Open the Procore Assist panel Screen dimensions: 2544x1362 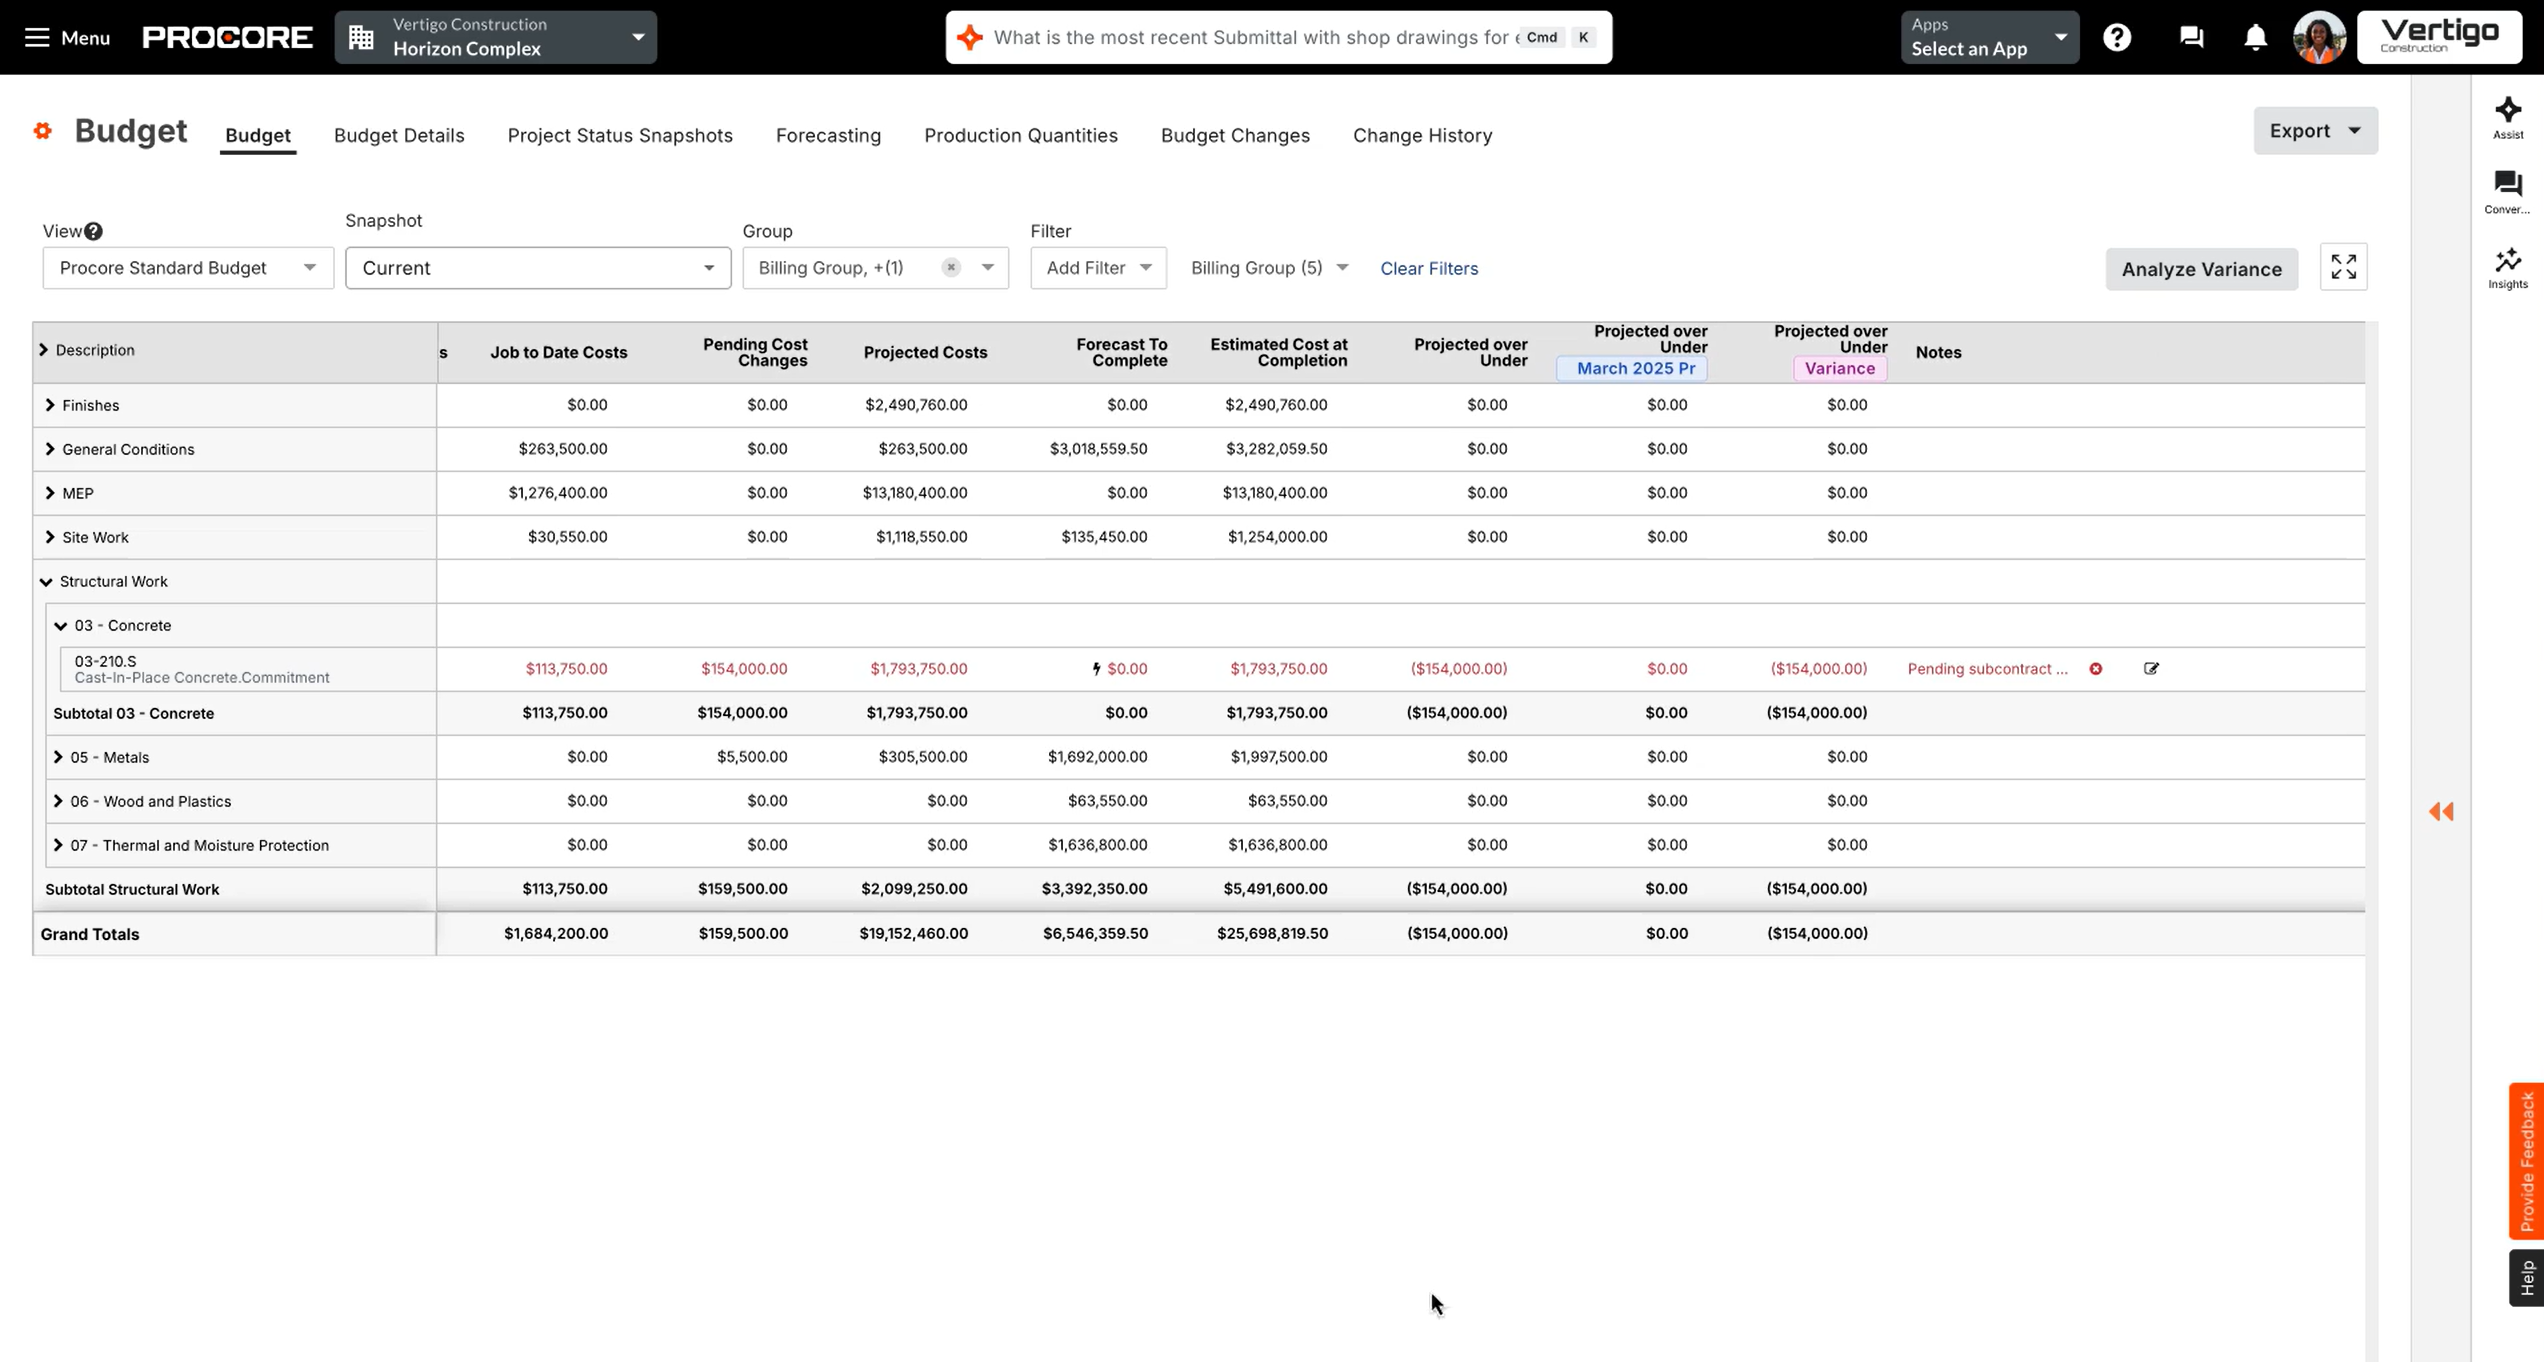(2508, 117)
